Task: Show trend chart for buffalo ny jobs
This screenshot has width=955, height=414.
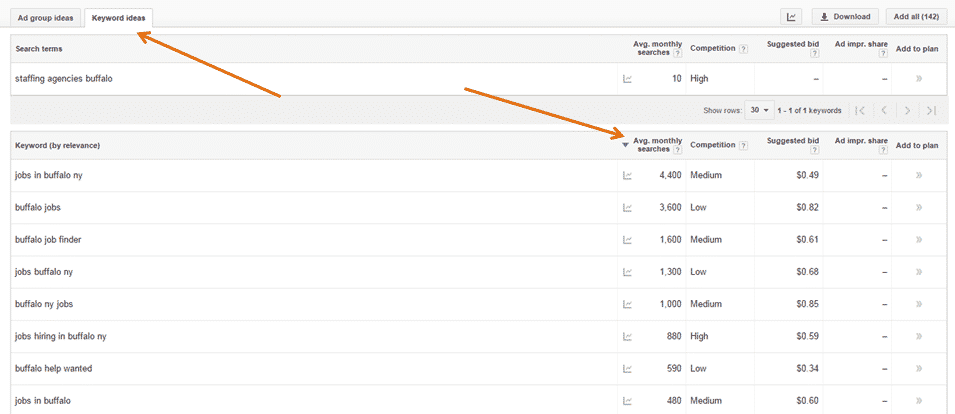Action: [627, 304]
